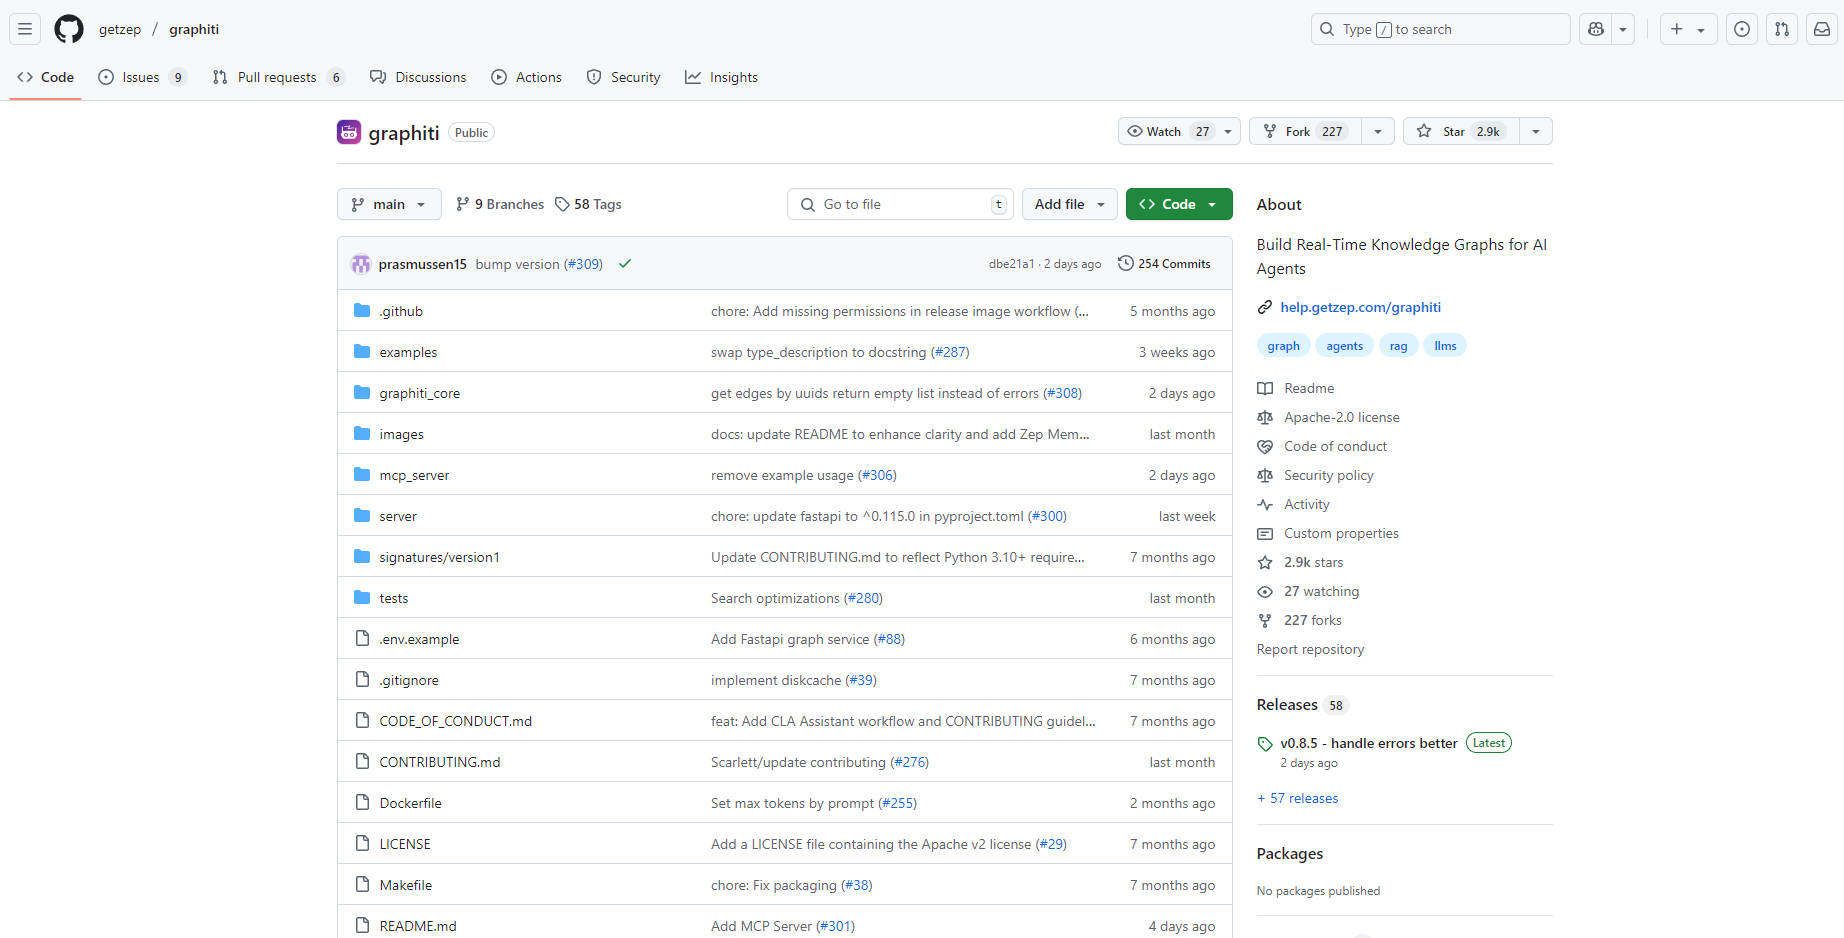The width and height of the screenshot is (1844, 938).
Task: Open the Makefile file
Action: 406,885
